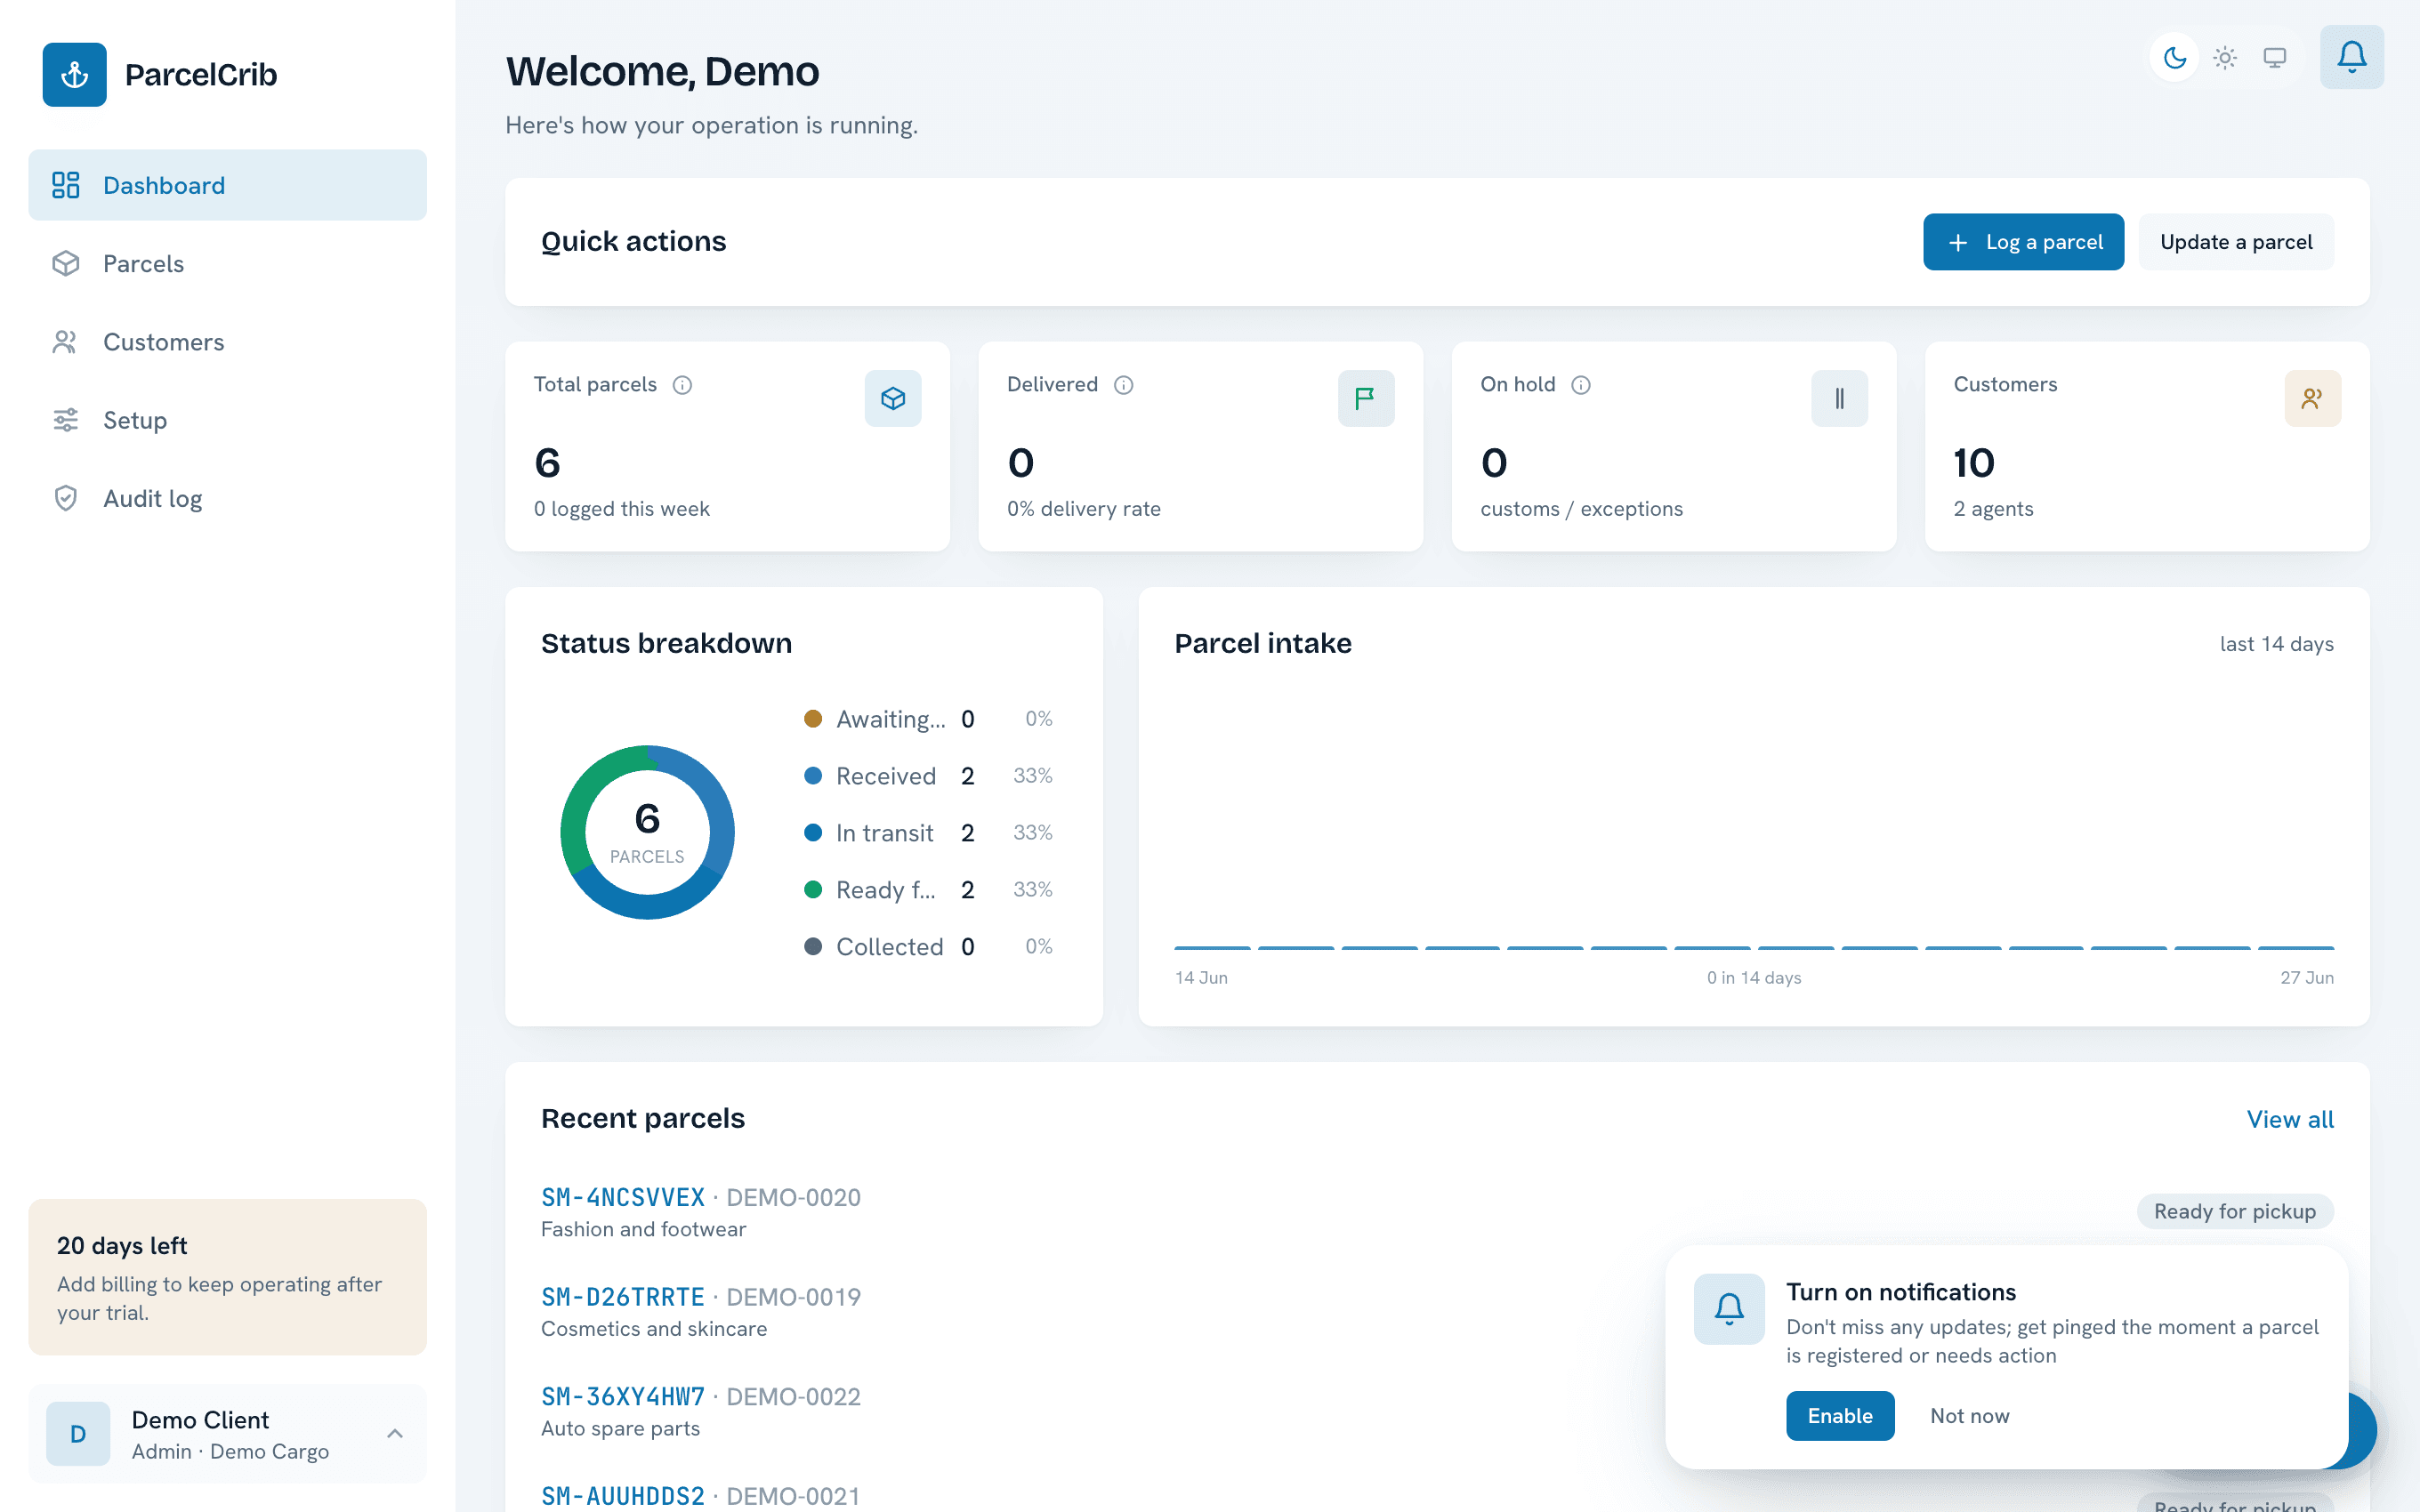Click the Ready f... green legend dot
Screen dimensions: 2420x1512
(813, 890)
